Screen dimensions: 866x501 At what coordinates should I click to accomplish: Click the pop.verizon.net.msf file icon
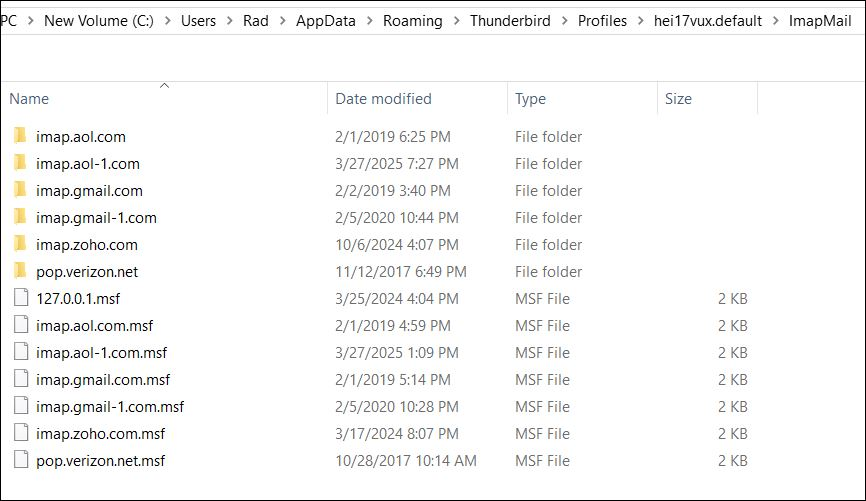(x=21, y=460)
